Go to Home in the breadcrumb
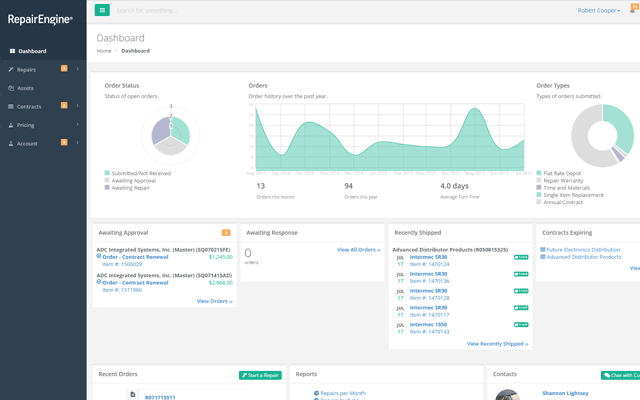 pos(104,51)
